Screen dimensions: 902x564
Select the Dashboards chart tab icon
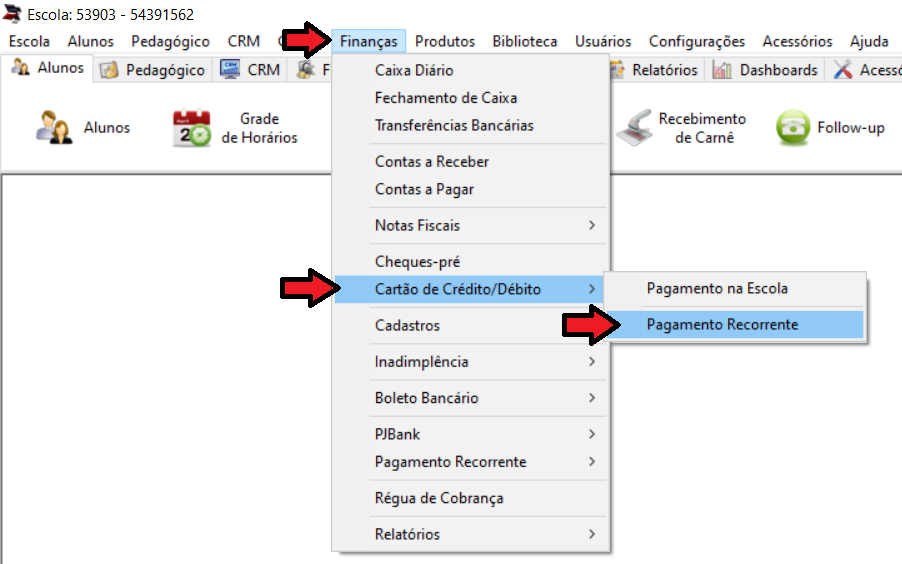pos(722,70)
